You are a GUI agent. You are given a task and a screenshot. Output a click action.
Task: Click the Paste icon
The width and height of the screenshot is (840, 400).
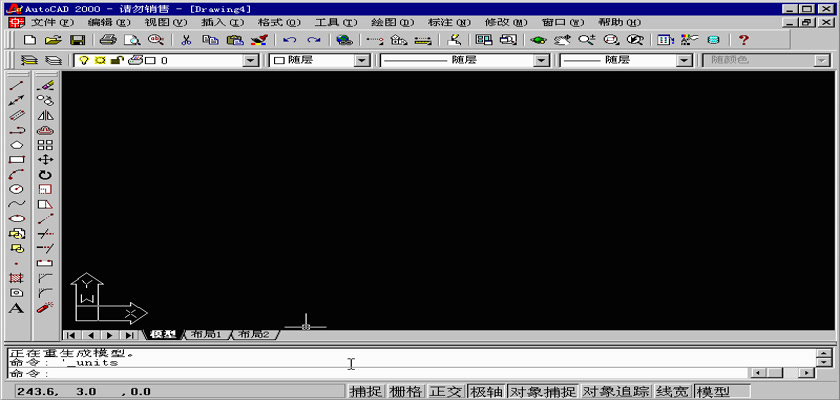(x=235, y=40)
